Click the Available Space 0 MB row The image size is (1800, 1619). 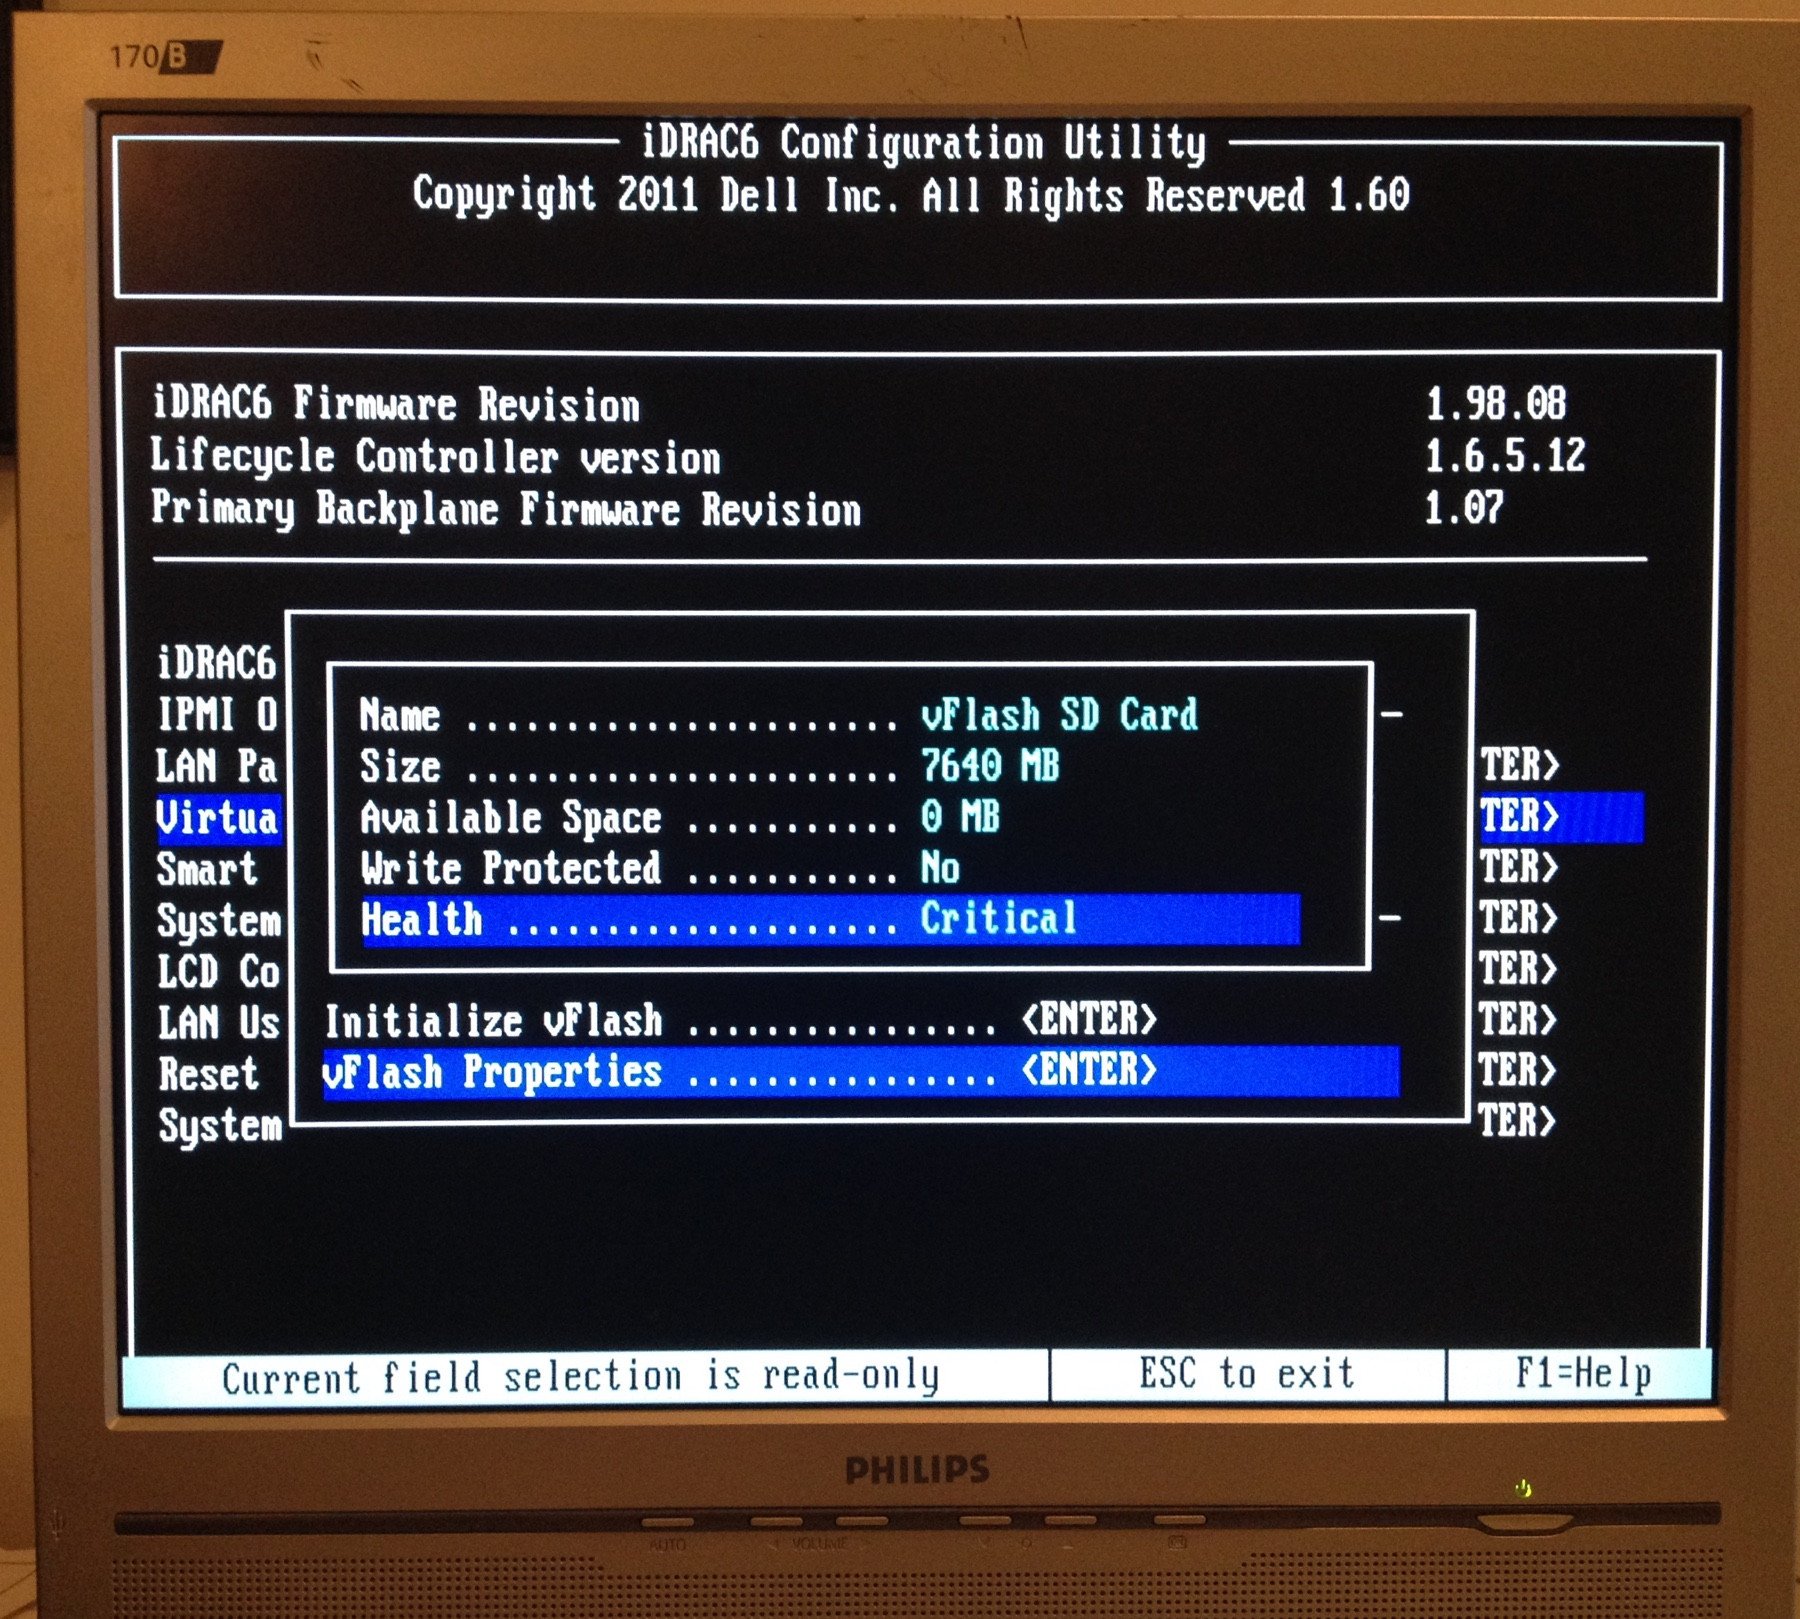tap(679, 817)
